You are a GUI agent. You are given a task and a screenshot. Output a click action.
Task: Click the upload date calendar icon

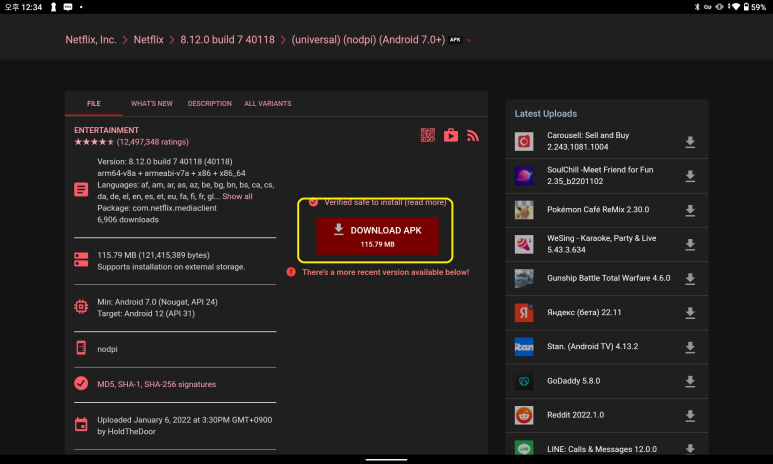pyautogui.click(x=81, y=424)
